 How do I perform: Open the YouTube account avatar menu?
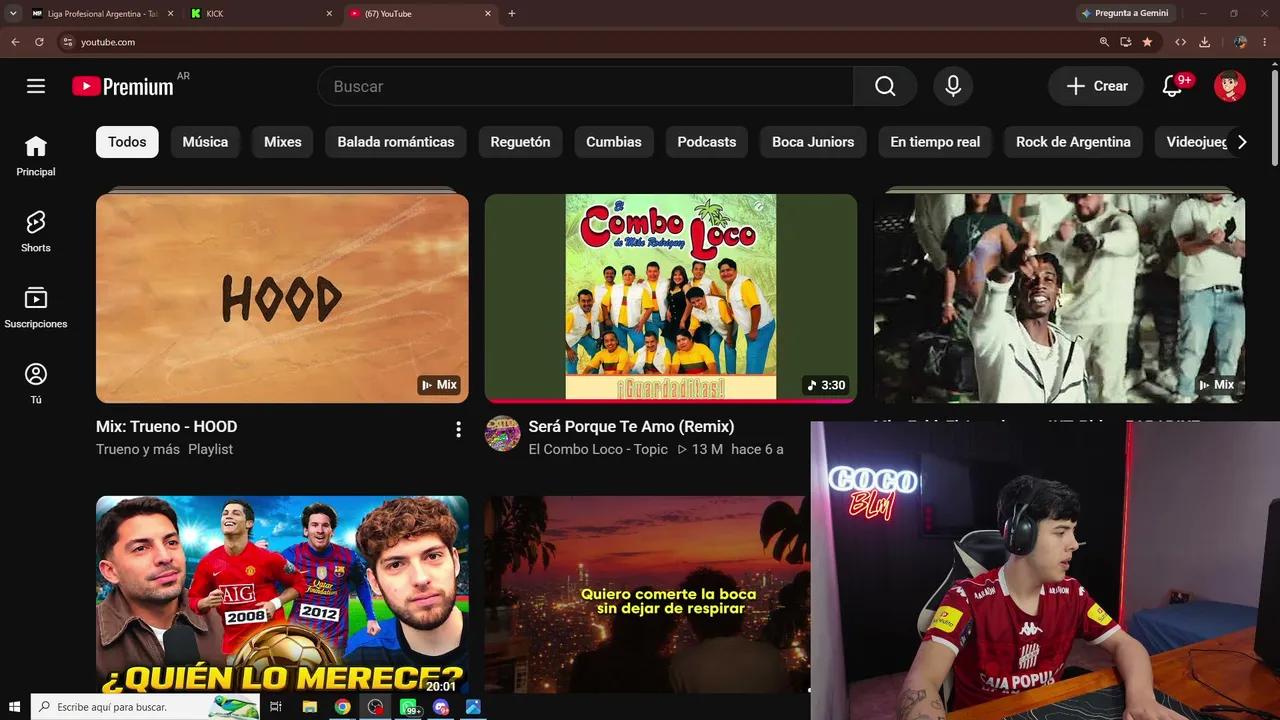click(1230, 86)
